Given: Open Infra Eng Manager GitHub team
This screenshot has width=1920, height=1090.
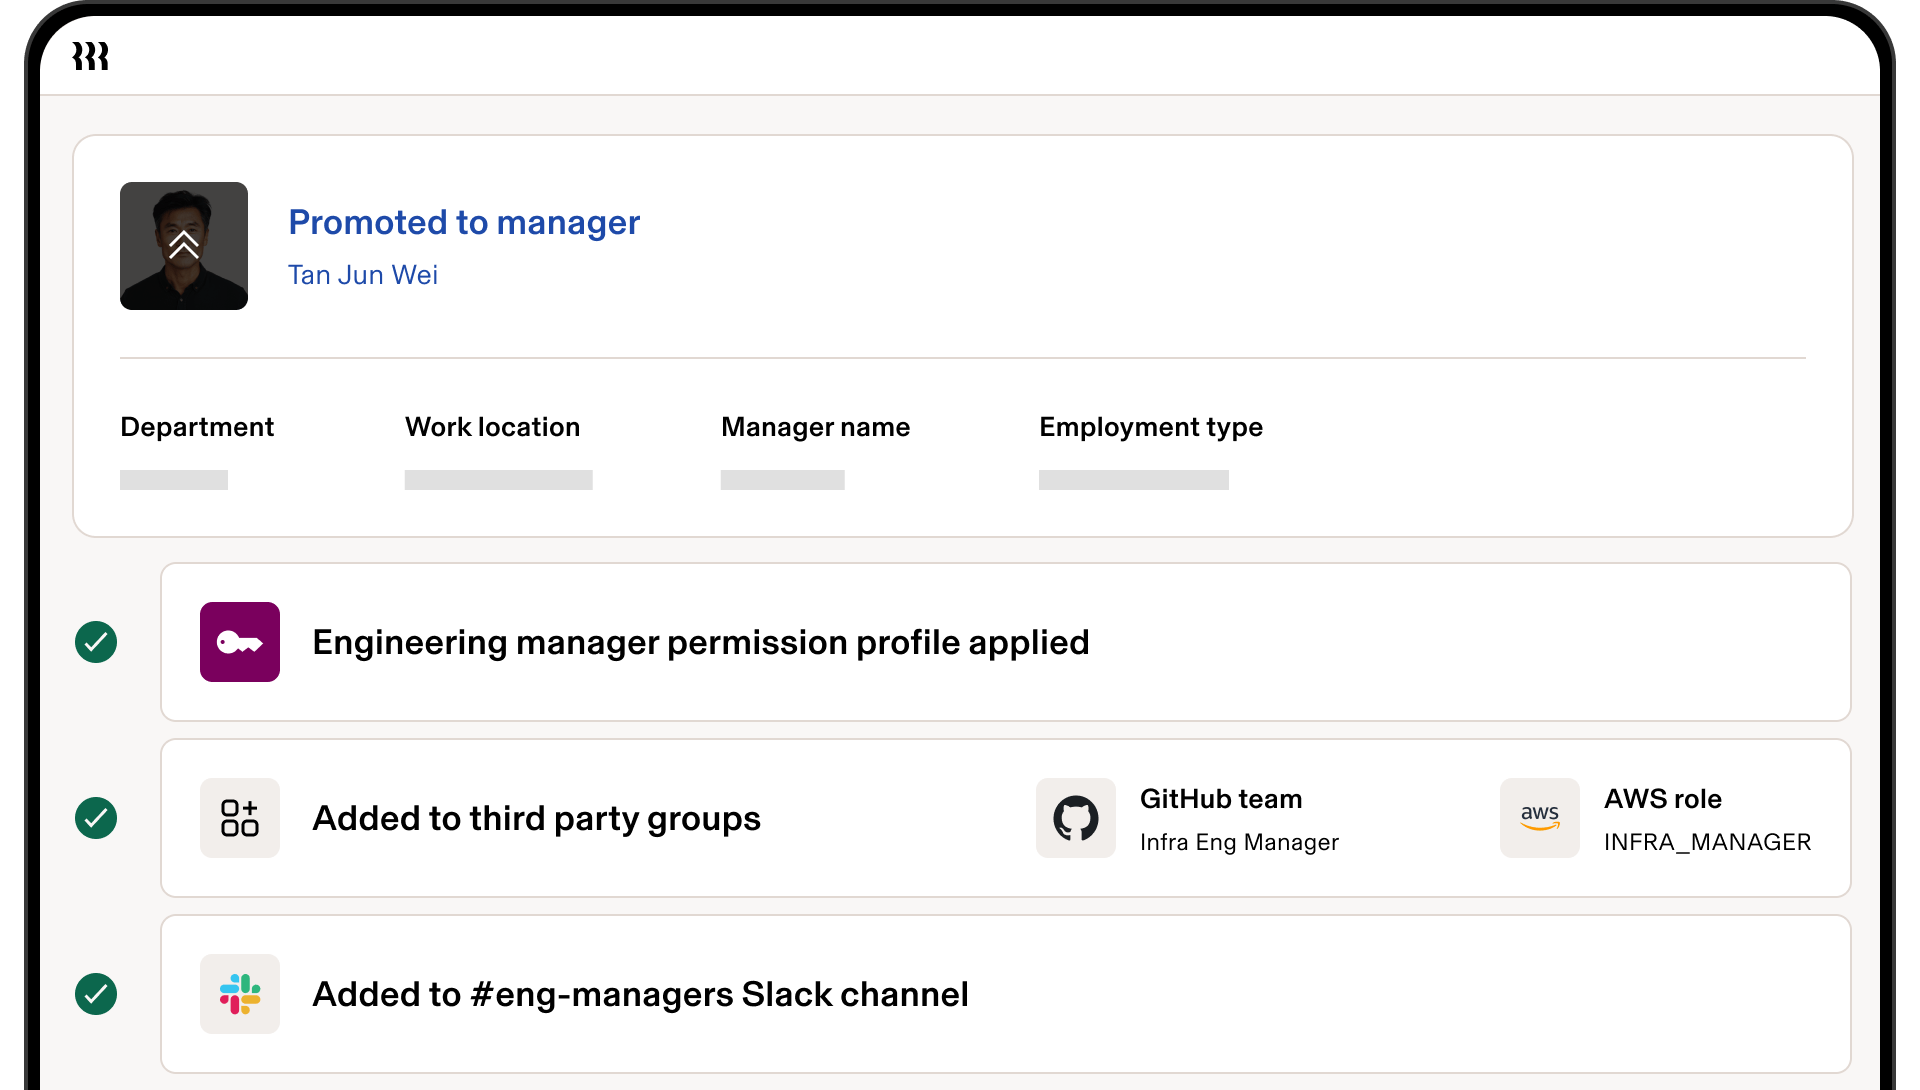Looking at the screenshot, I should pos(1239,842).
